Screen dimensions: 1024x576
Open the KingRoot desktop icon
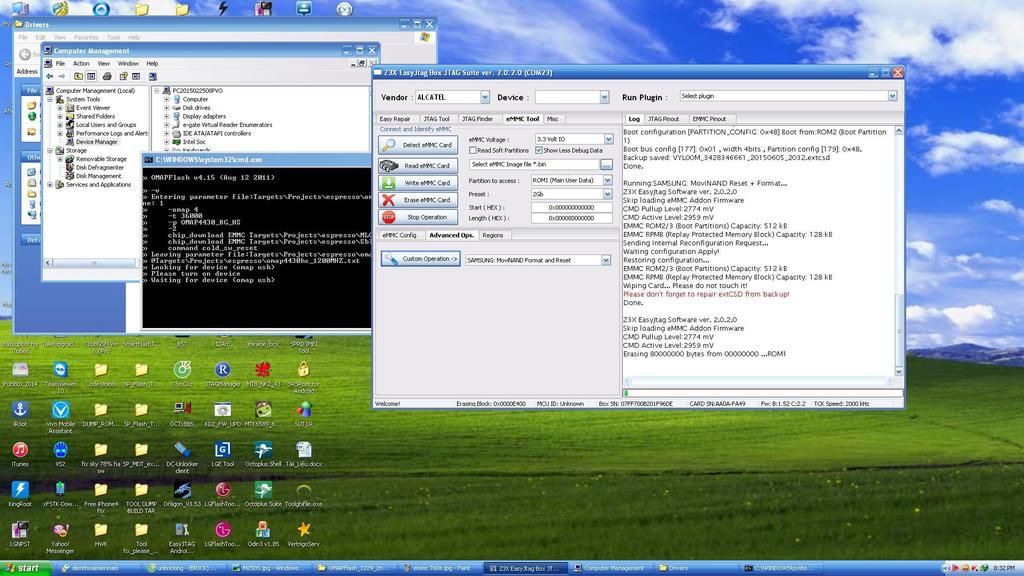[x=20, y=494]
